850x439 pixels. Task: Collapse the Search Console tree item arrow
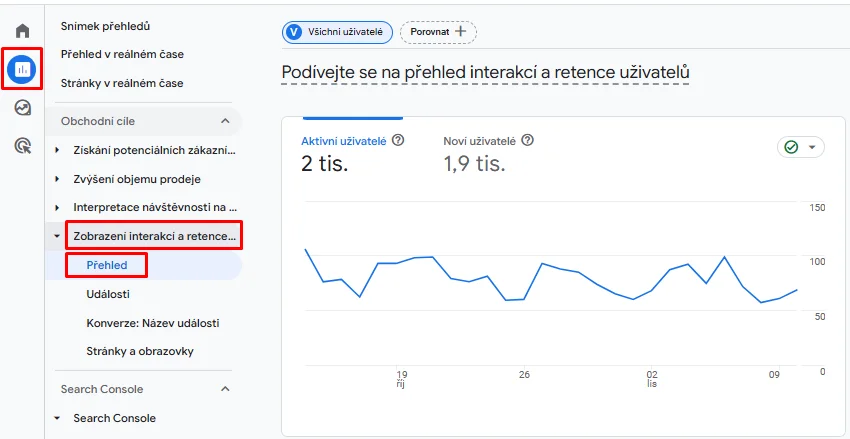coord(57,418)
